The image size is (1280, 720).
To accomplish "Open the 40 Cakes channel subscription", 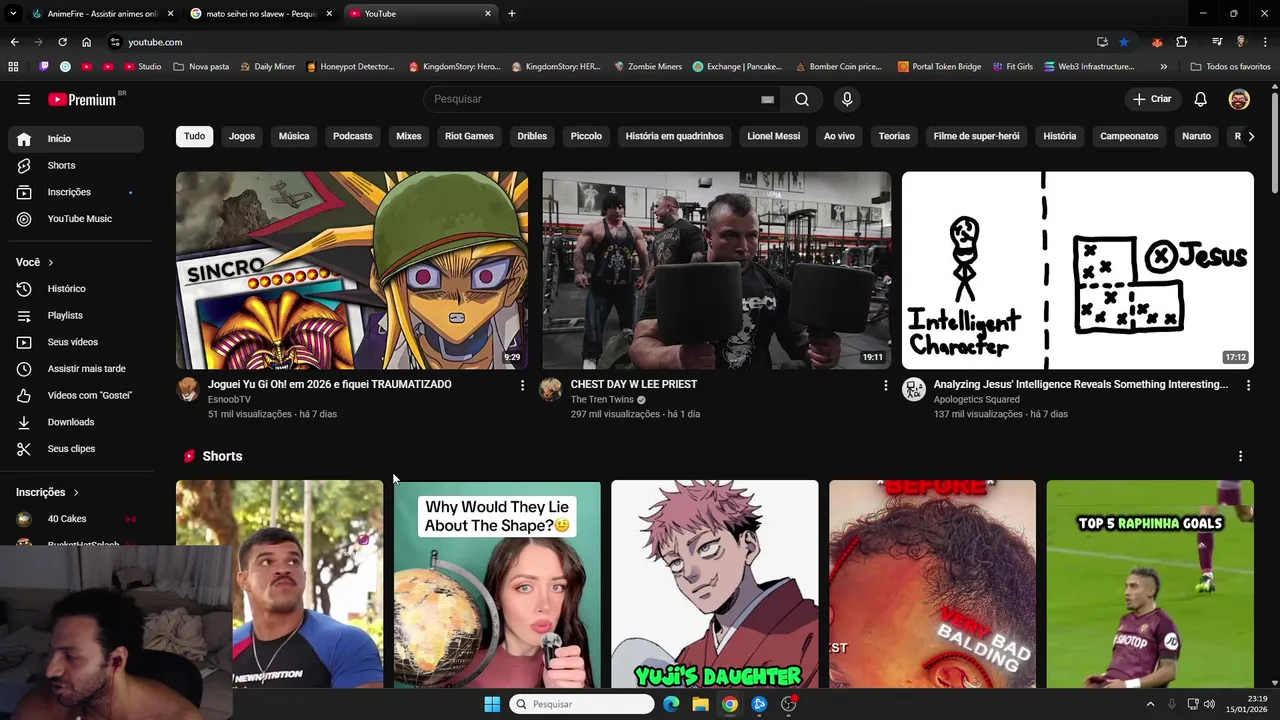I will pyautogui.click(x=76, y=519).
